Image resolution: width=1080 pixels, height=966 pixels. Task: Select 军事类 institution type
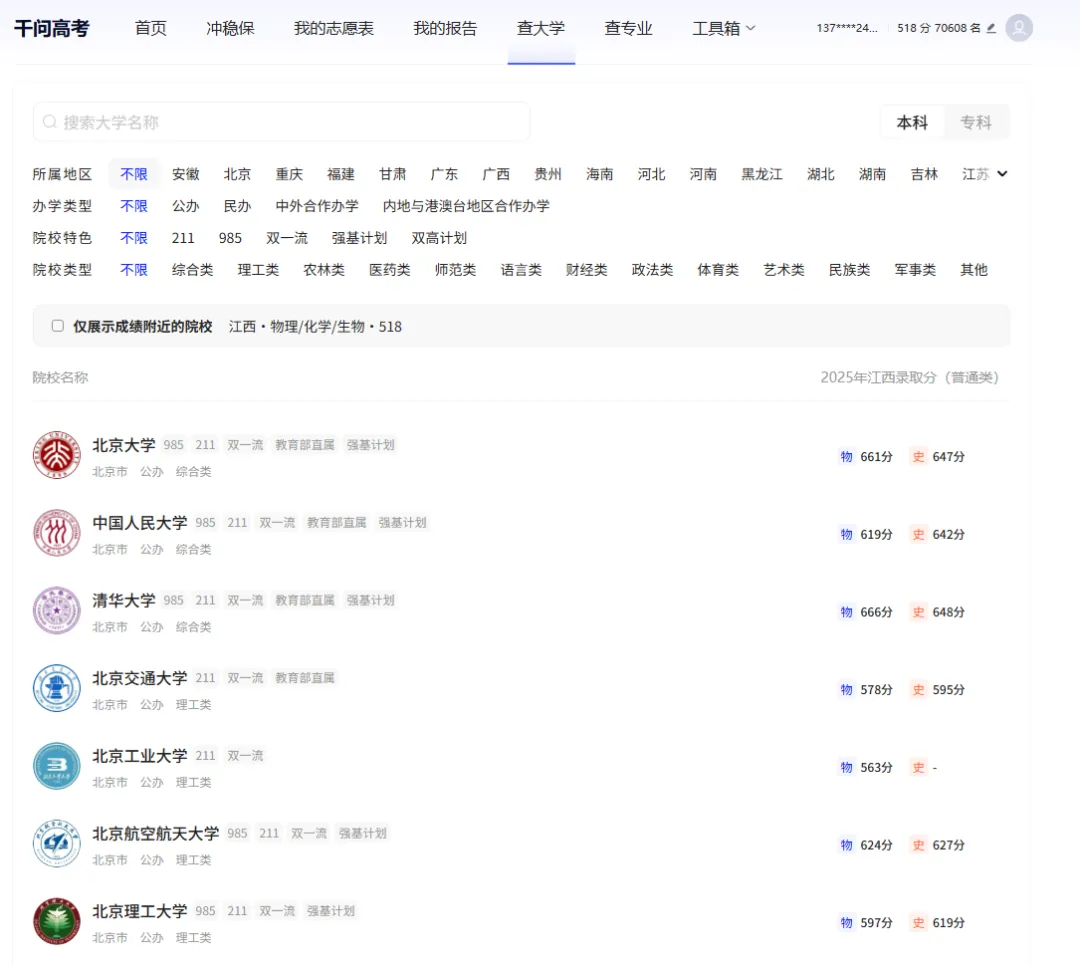[915, 269]
